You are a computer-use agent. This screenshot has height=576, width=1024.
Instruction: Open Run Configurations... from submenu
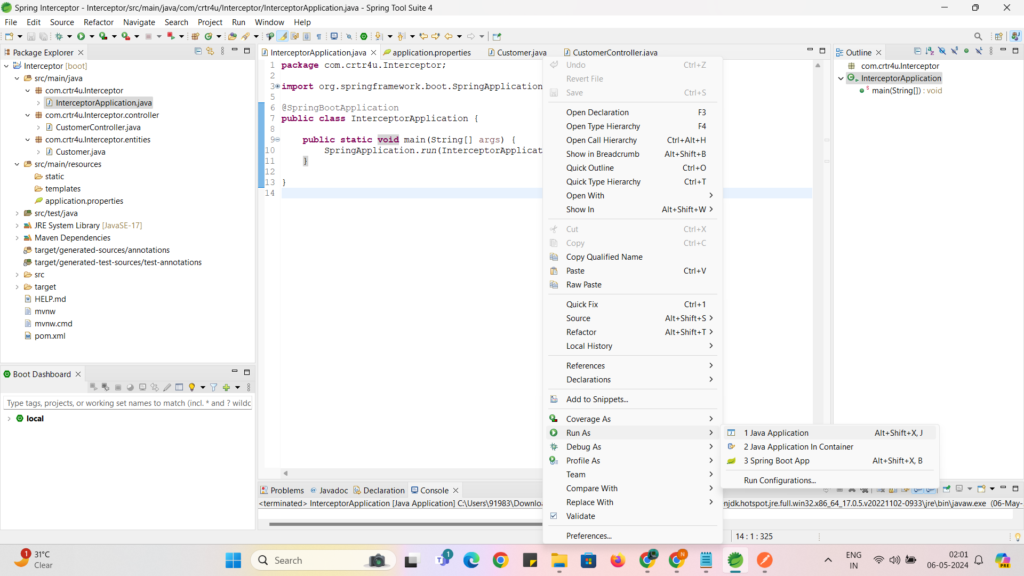(830, 481)
